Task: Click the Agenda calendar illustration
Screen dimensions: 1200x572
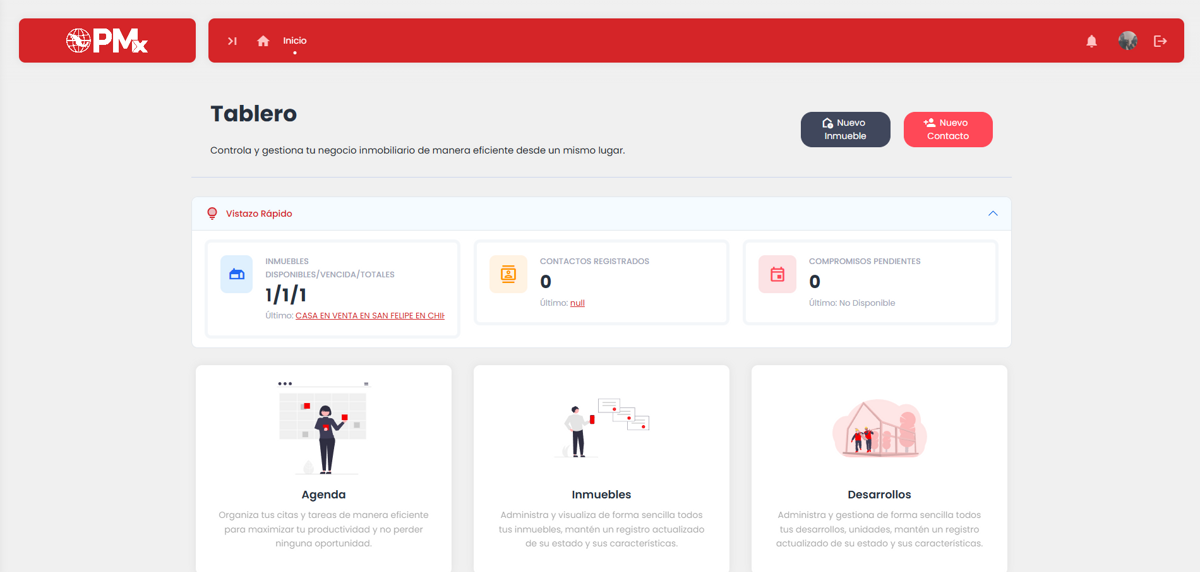Action: click(323, 427)
